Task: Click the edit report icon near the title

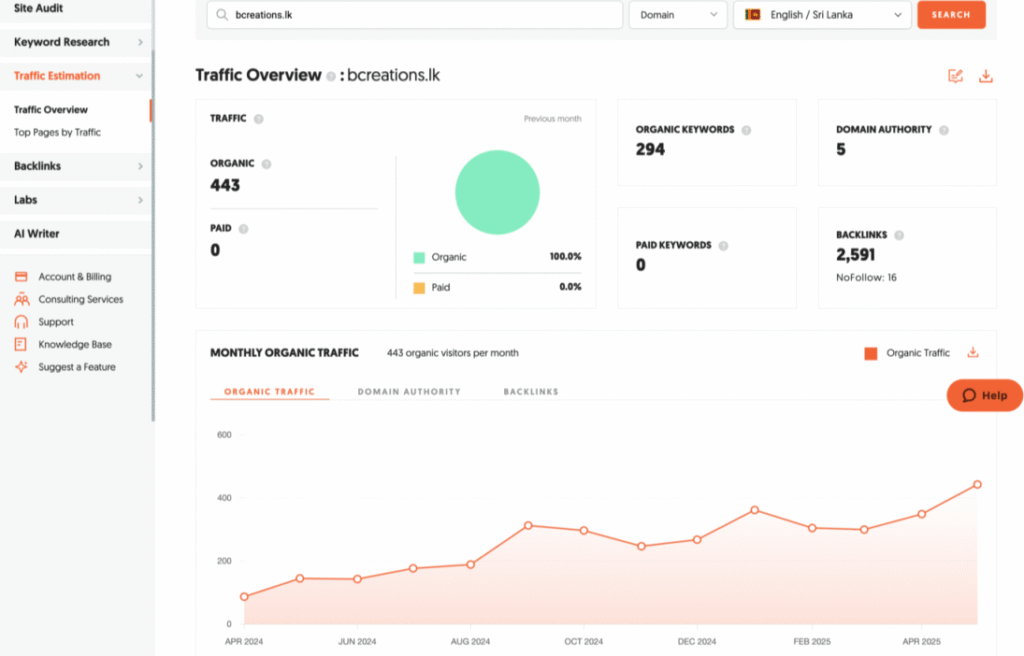Action: pyautogui.click(x=955, y=76)
